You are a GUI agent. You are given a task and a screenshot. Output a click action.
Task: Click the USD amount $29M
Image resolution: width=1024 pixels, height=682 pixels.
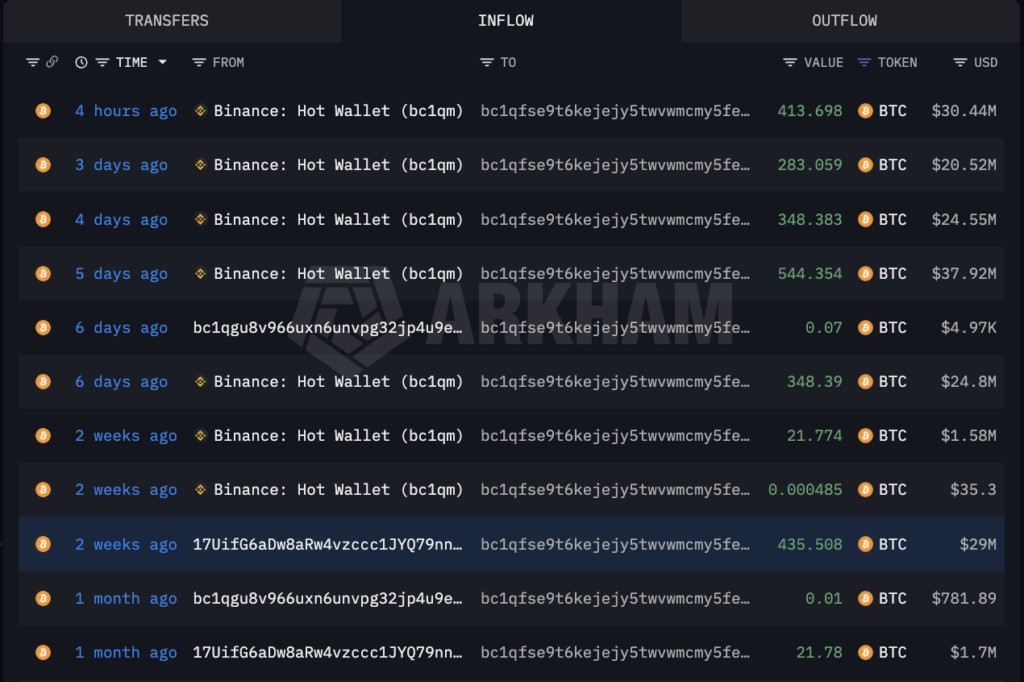click(978, 544)
